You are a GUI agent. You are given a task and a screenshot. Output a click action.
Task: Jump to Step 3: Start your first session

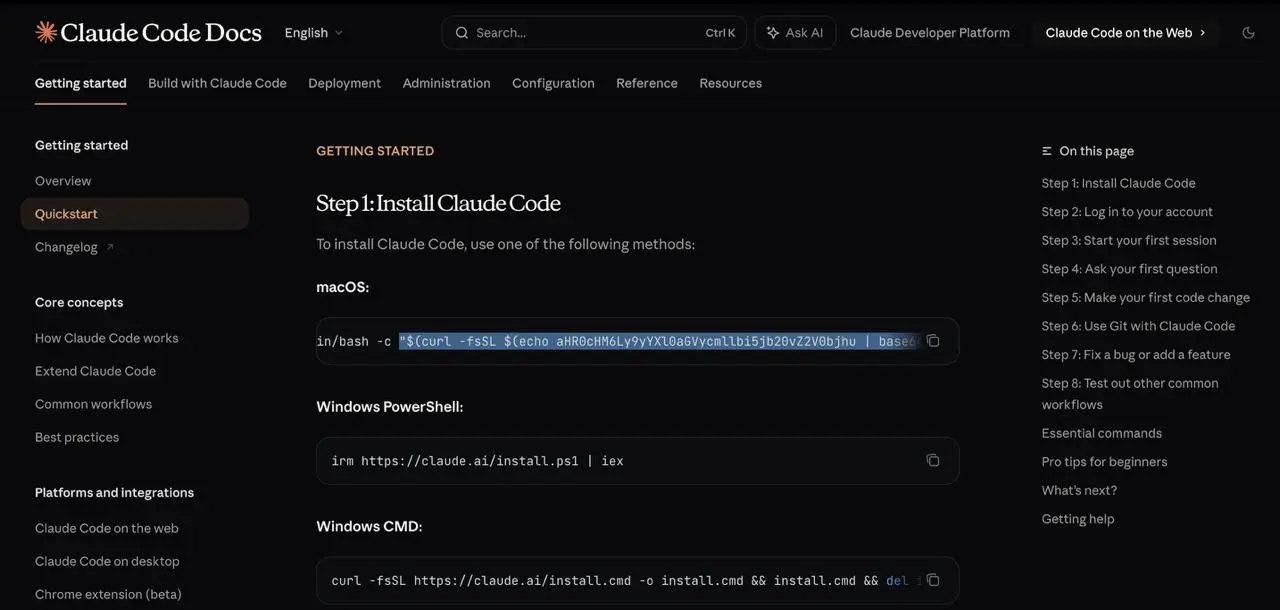pyautogui.click(x=1129, y=240)
